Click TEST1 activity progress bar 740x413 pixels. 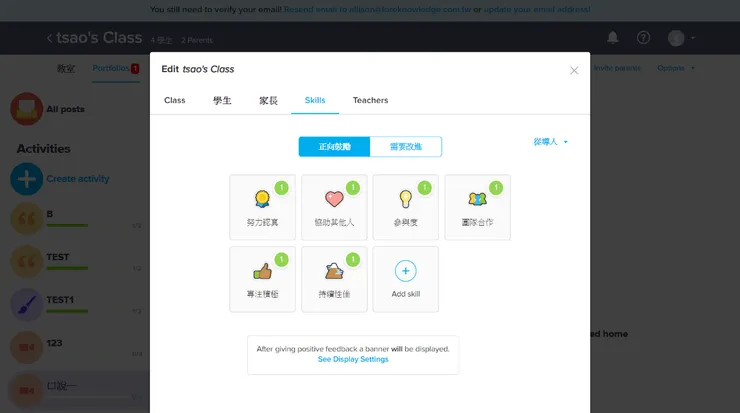[67, 311]
